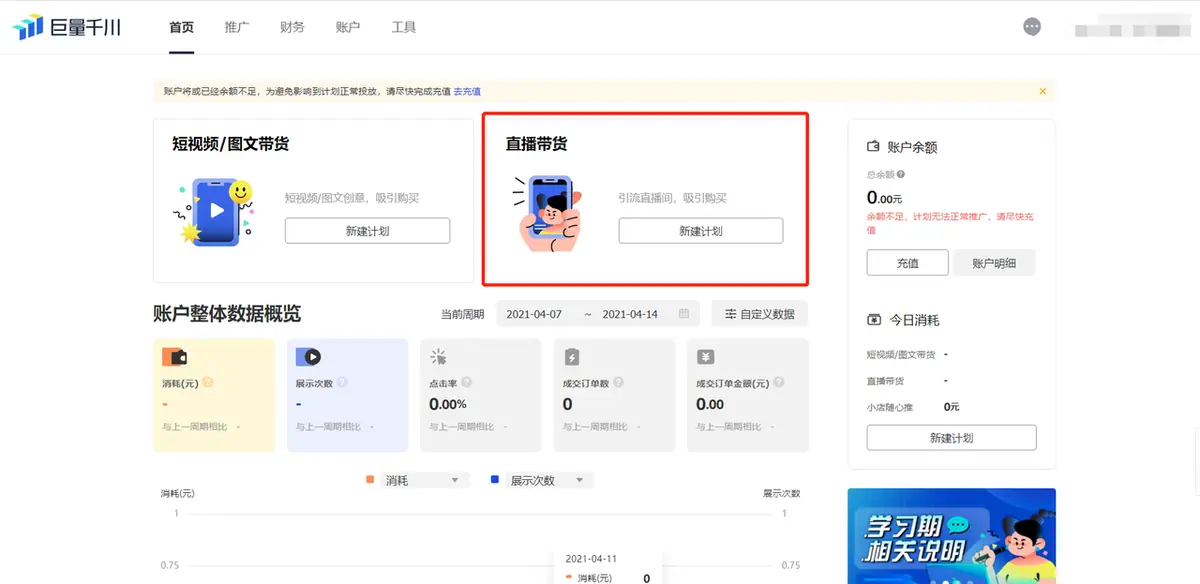Image resolution: width=1200 pixels, height=584 pixels.
Task: Open the 账户 menu
Action: click(x=348, y=27)
